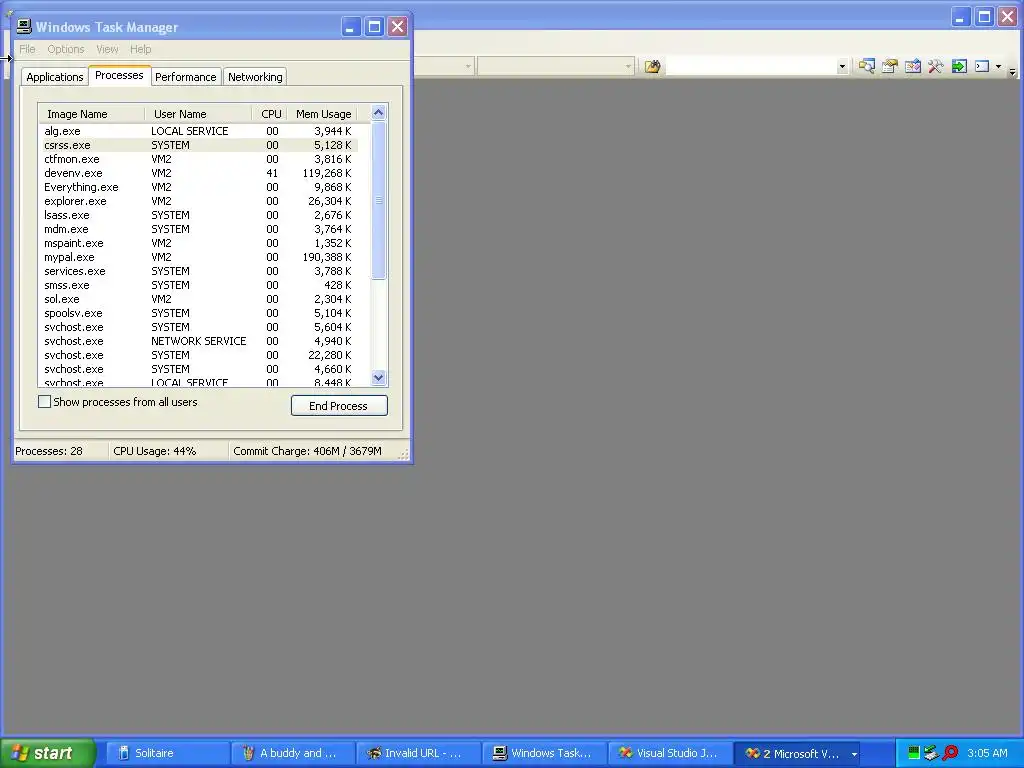Select the devenv.exe process row
This screenshot has width=1024, height=768.
(x=199, y=173)
